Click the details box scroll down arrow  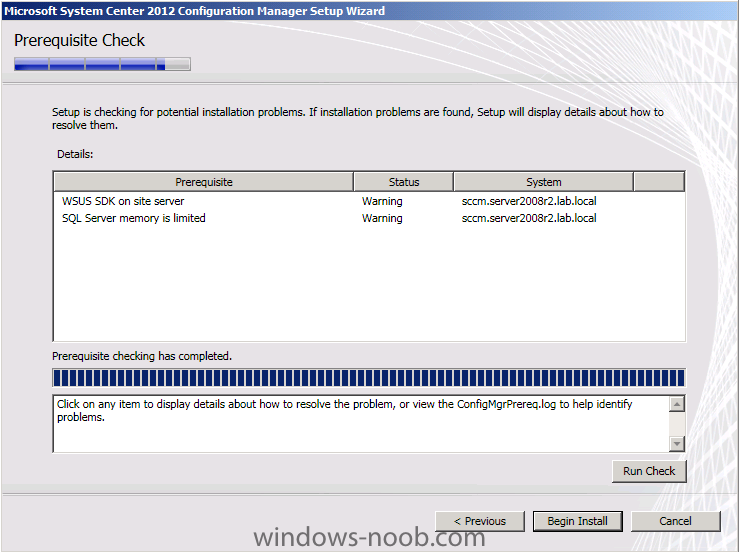pyautogui.click(x=677, y=444)
